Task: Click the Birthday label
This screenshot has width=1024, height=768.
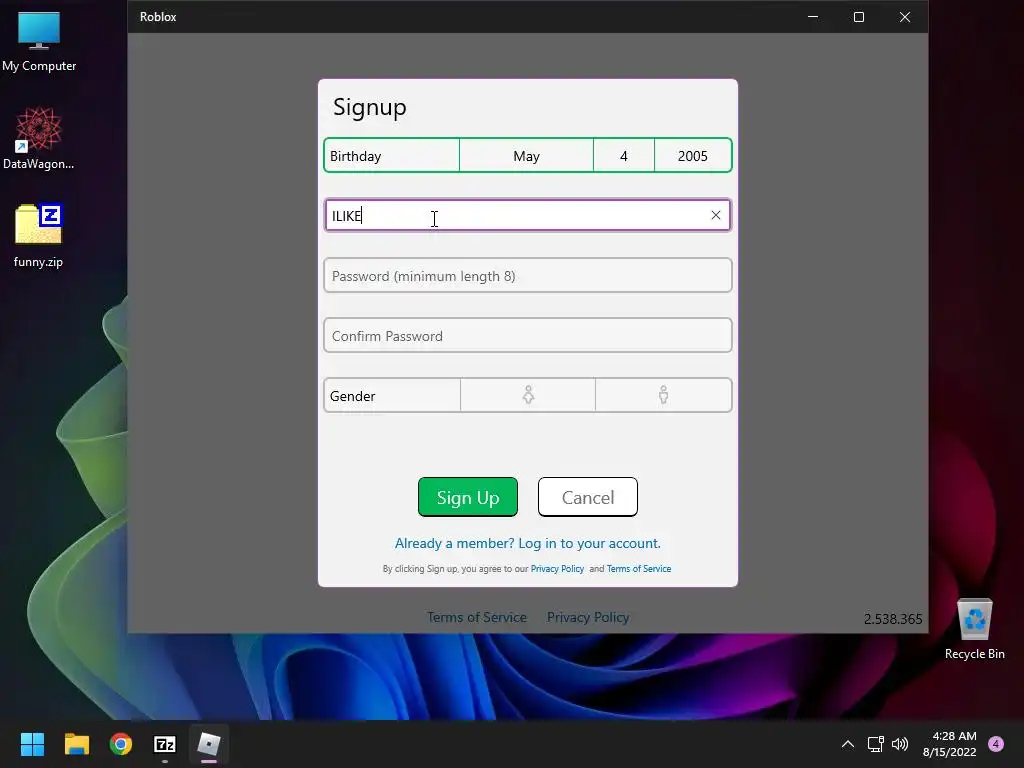Action: pos(355,156)
